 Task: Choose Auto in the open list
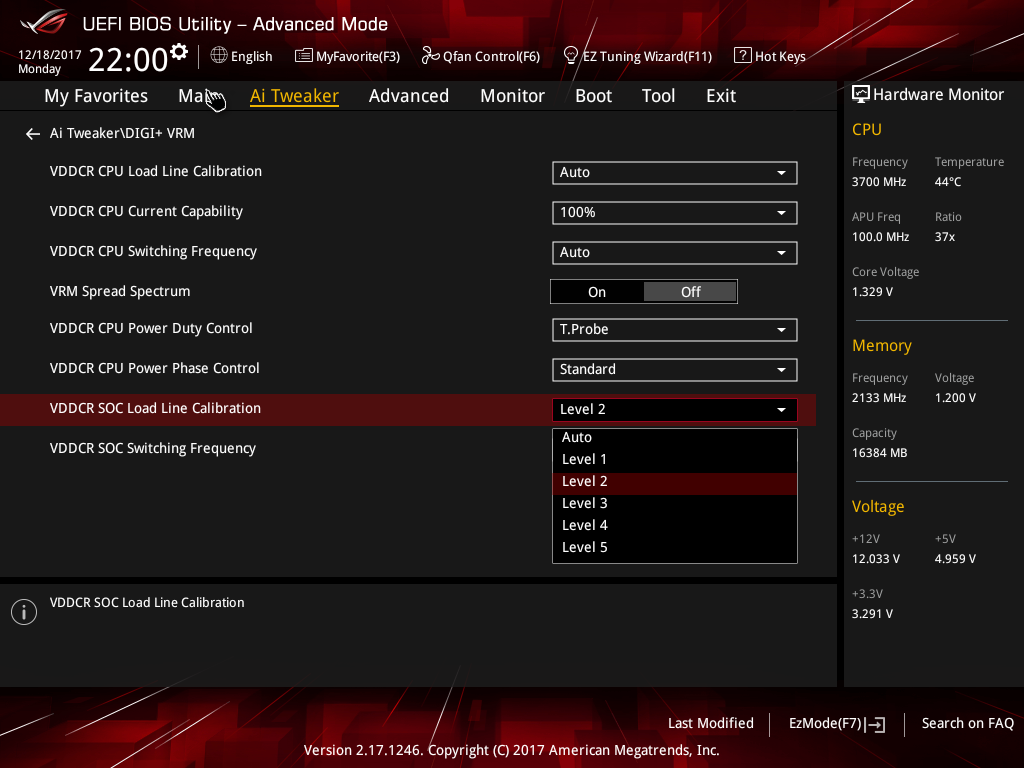(675, 438)
